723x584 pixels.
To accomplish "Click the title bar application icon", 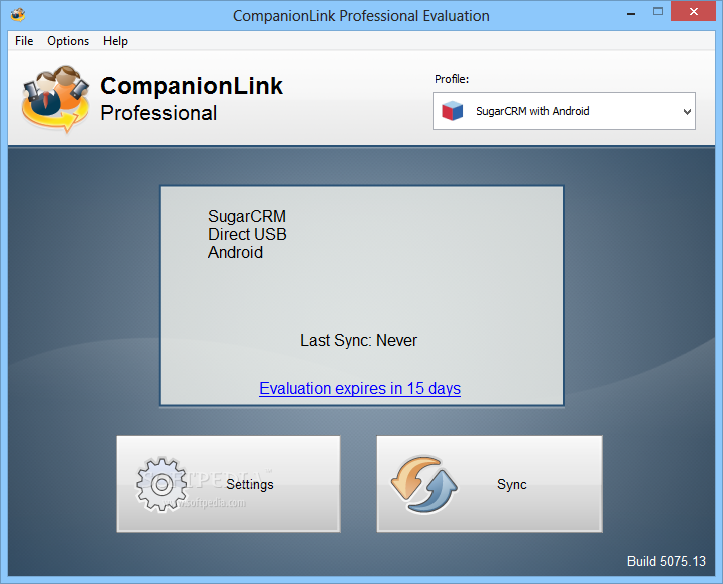I will coord(18,15).
